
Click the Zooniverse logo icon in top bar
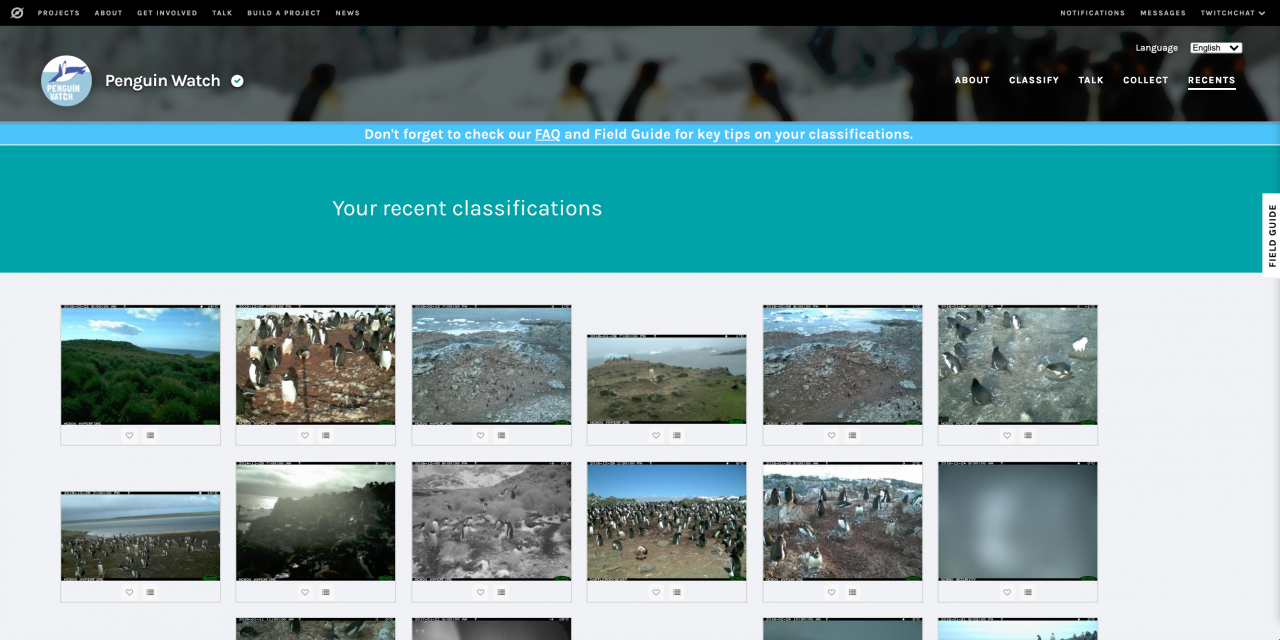17,13
